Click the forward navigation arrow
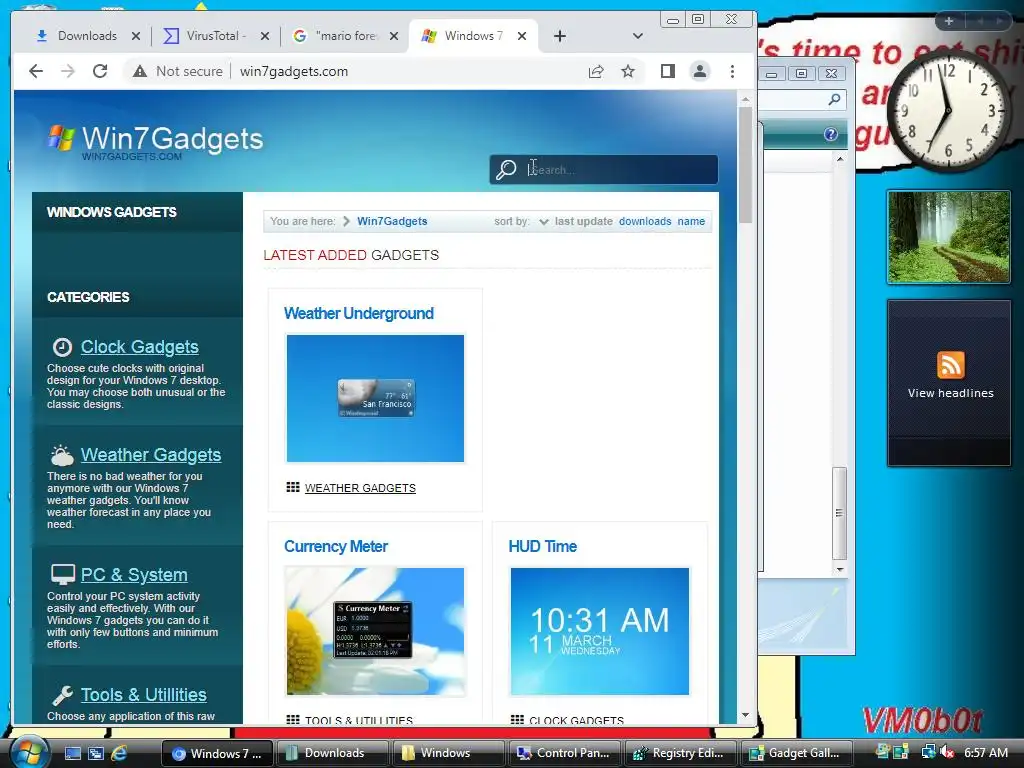 pyautogui.click(x=68, y=71)
